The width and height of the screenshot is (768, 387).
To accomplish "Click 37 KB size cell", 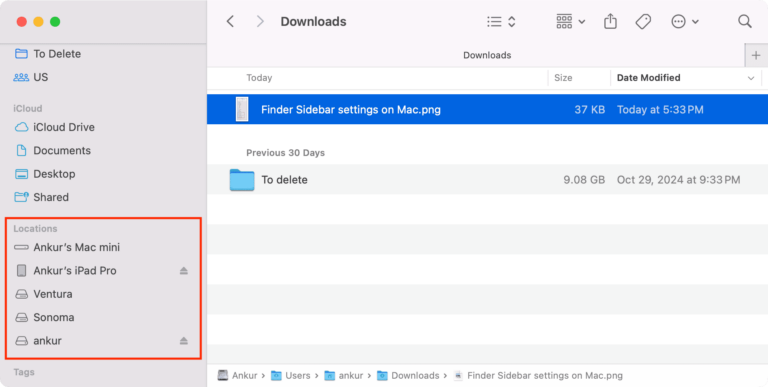I will [589, 110].
